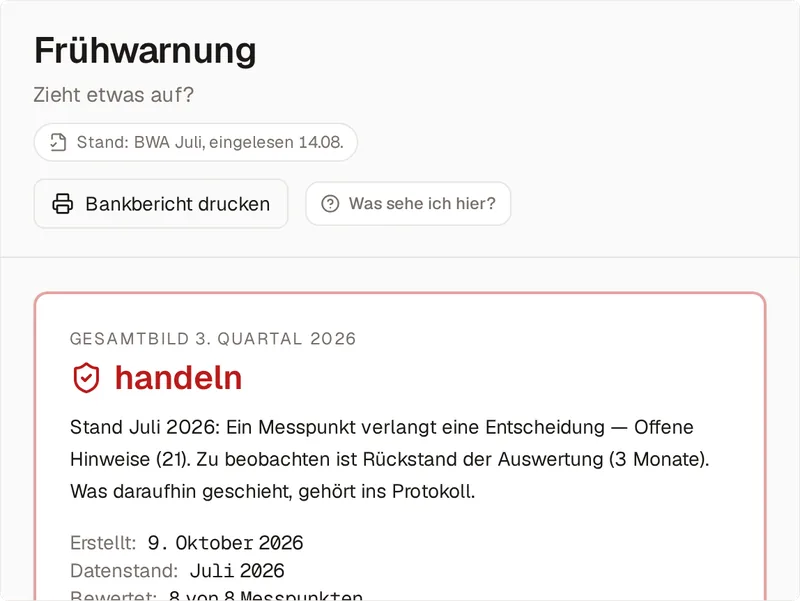The height and width of the screenshot is (601, 800).
Task: Click the Datenstand value 'Juli 2026'
Action: (237, 571)
